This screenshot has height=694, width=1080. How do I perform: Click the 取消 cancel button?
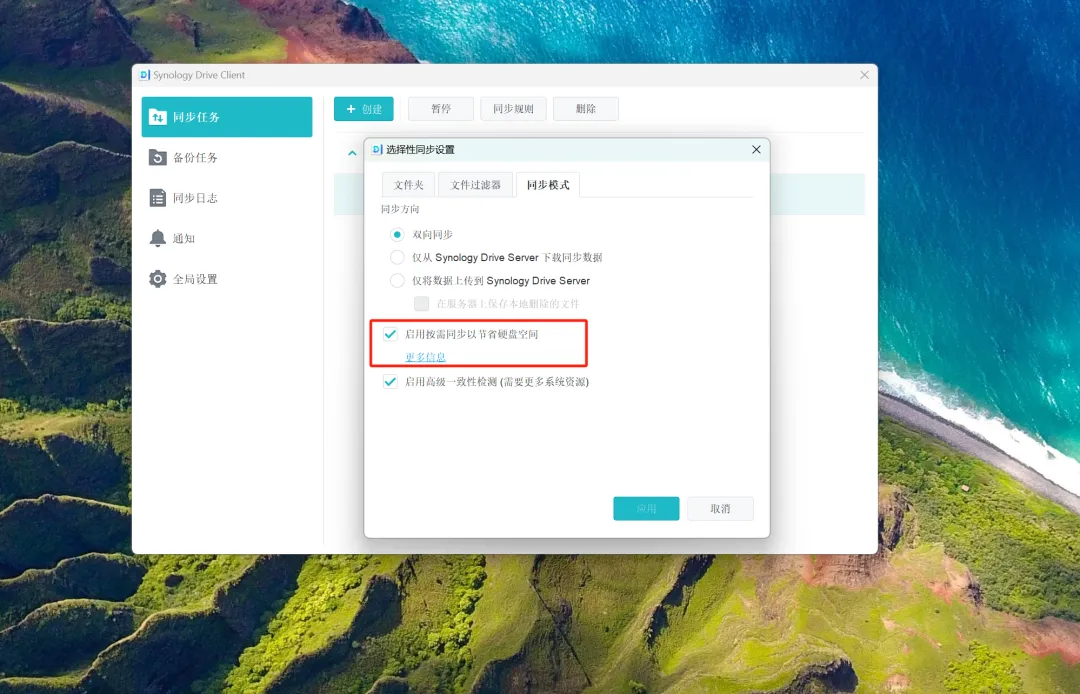(720, 509)
